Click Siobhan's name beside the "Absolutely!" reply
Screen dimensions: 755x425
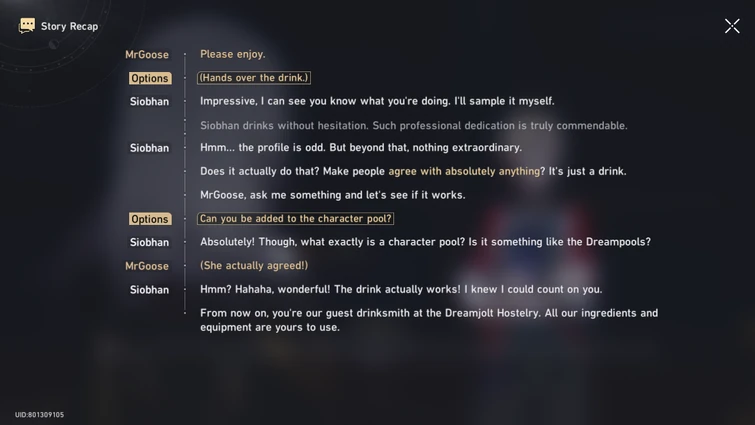coord(149,242)
